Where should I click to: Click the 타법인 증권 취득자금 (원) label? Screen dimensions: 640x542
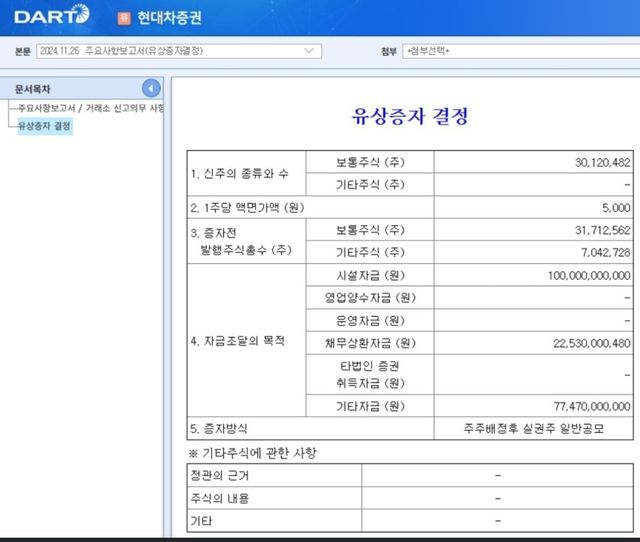pos(370,374)
